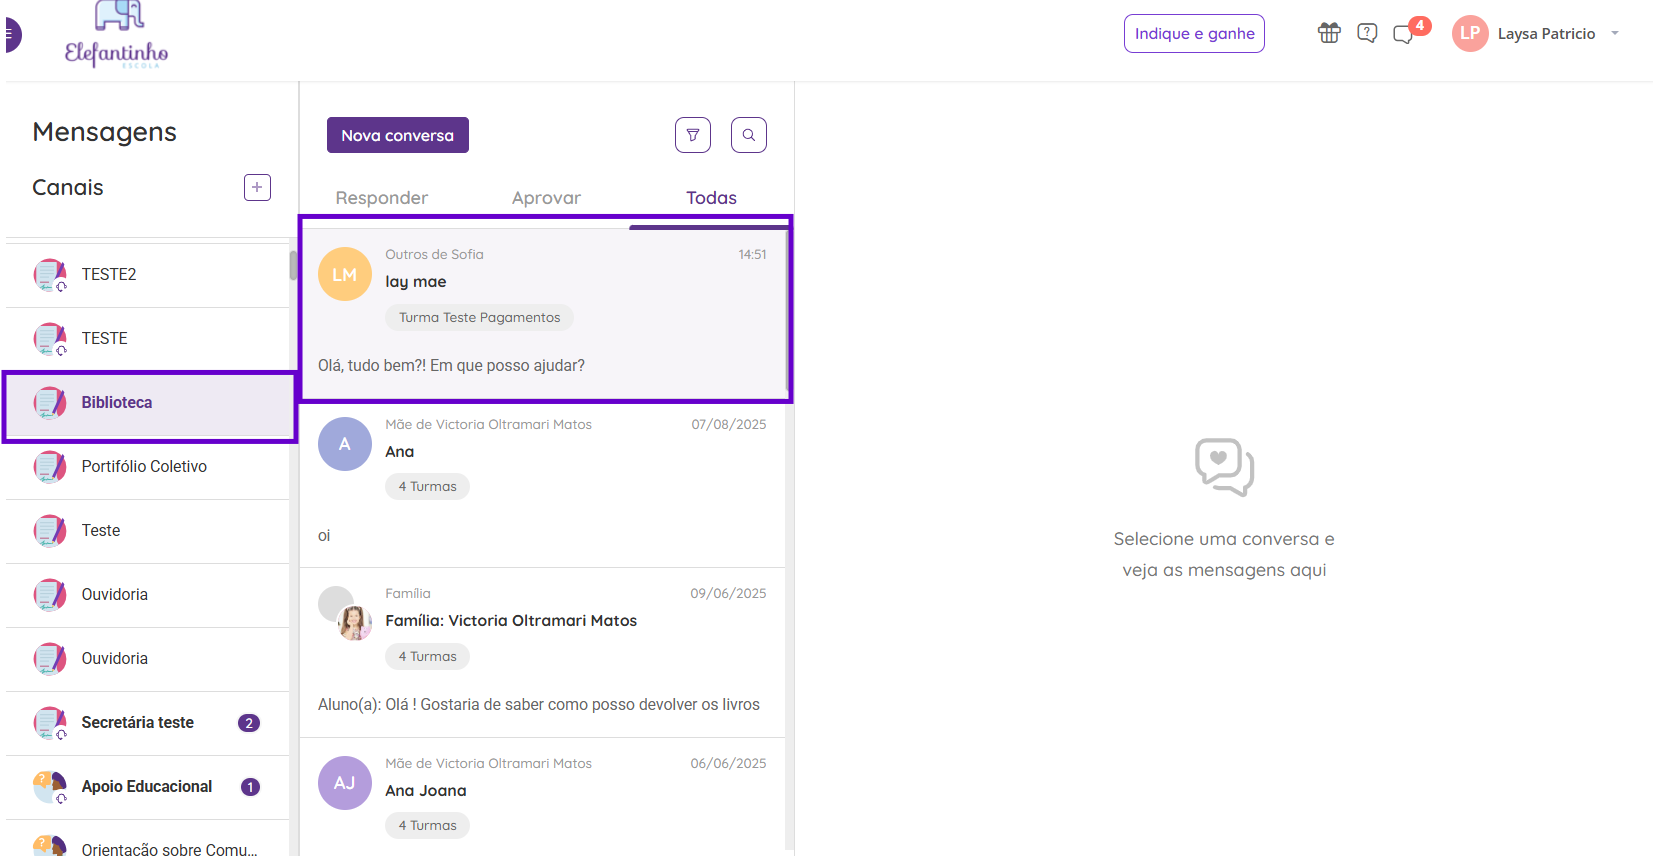Click the channels list scrollbar
Screen dimensions: 1653x856
click(x=293, y=265)
